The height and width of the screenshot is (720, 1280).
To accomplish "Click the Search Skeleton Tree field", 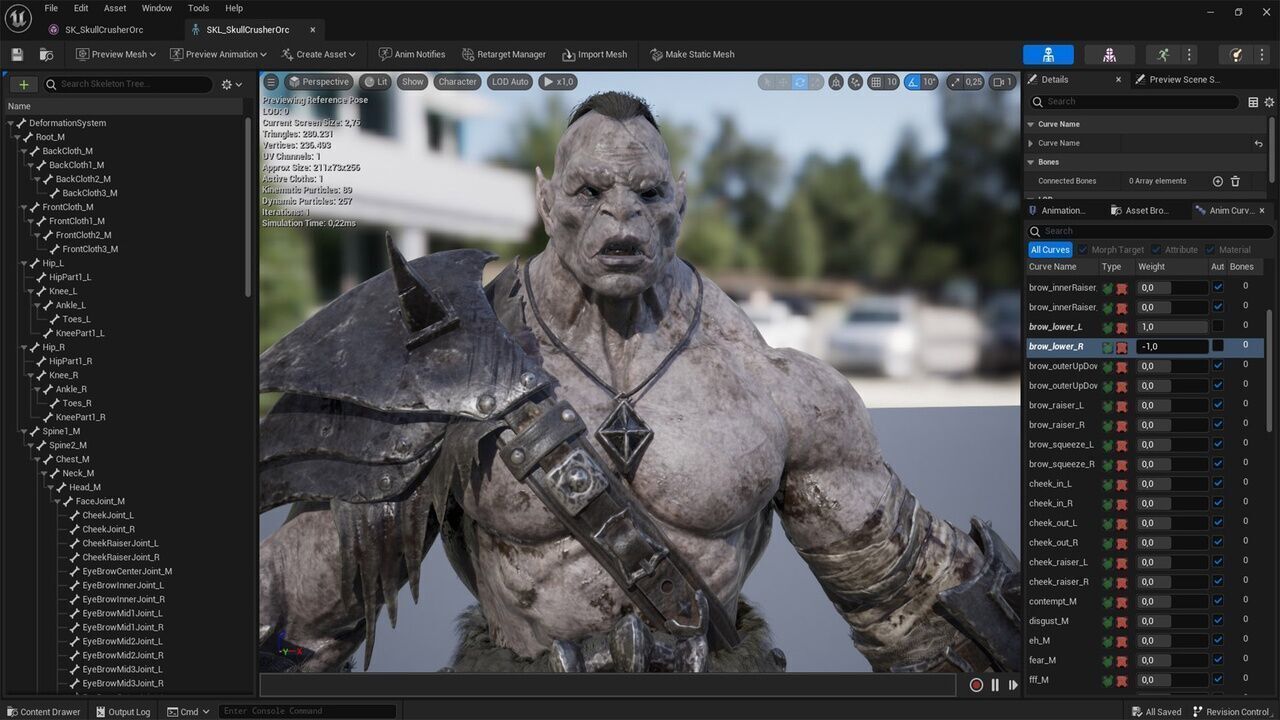I will (128, 84).
